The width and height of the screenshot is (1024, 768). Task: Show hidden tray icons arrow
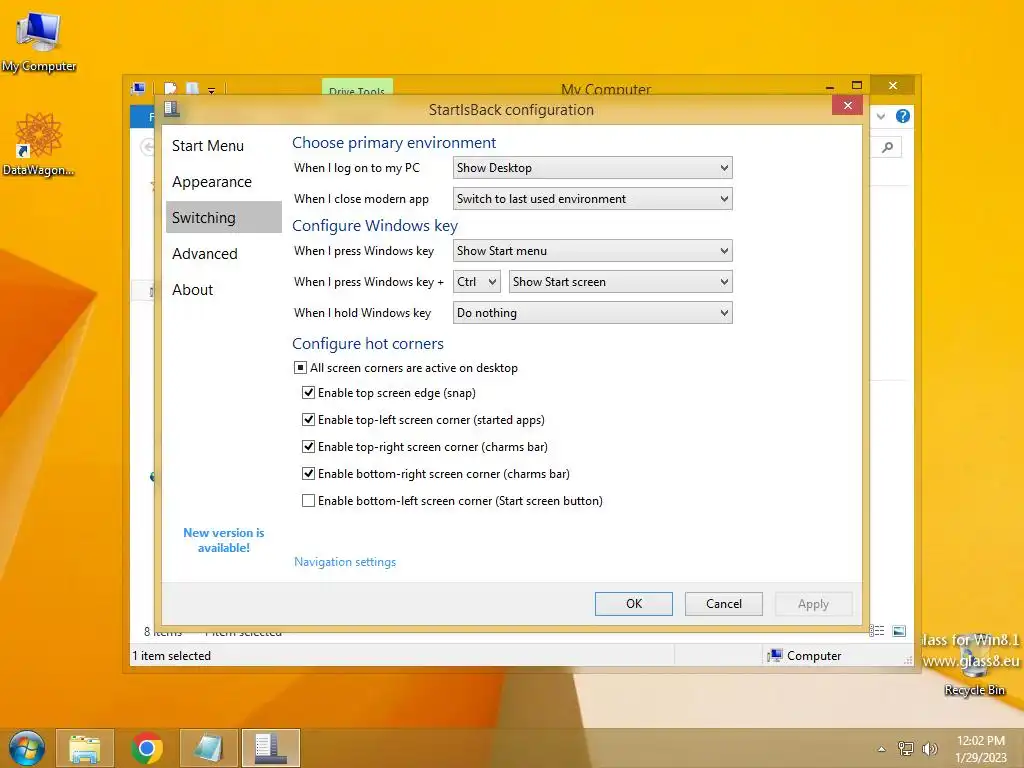tap(882, 749)
